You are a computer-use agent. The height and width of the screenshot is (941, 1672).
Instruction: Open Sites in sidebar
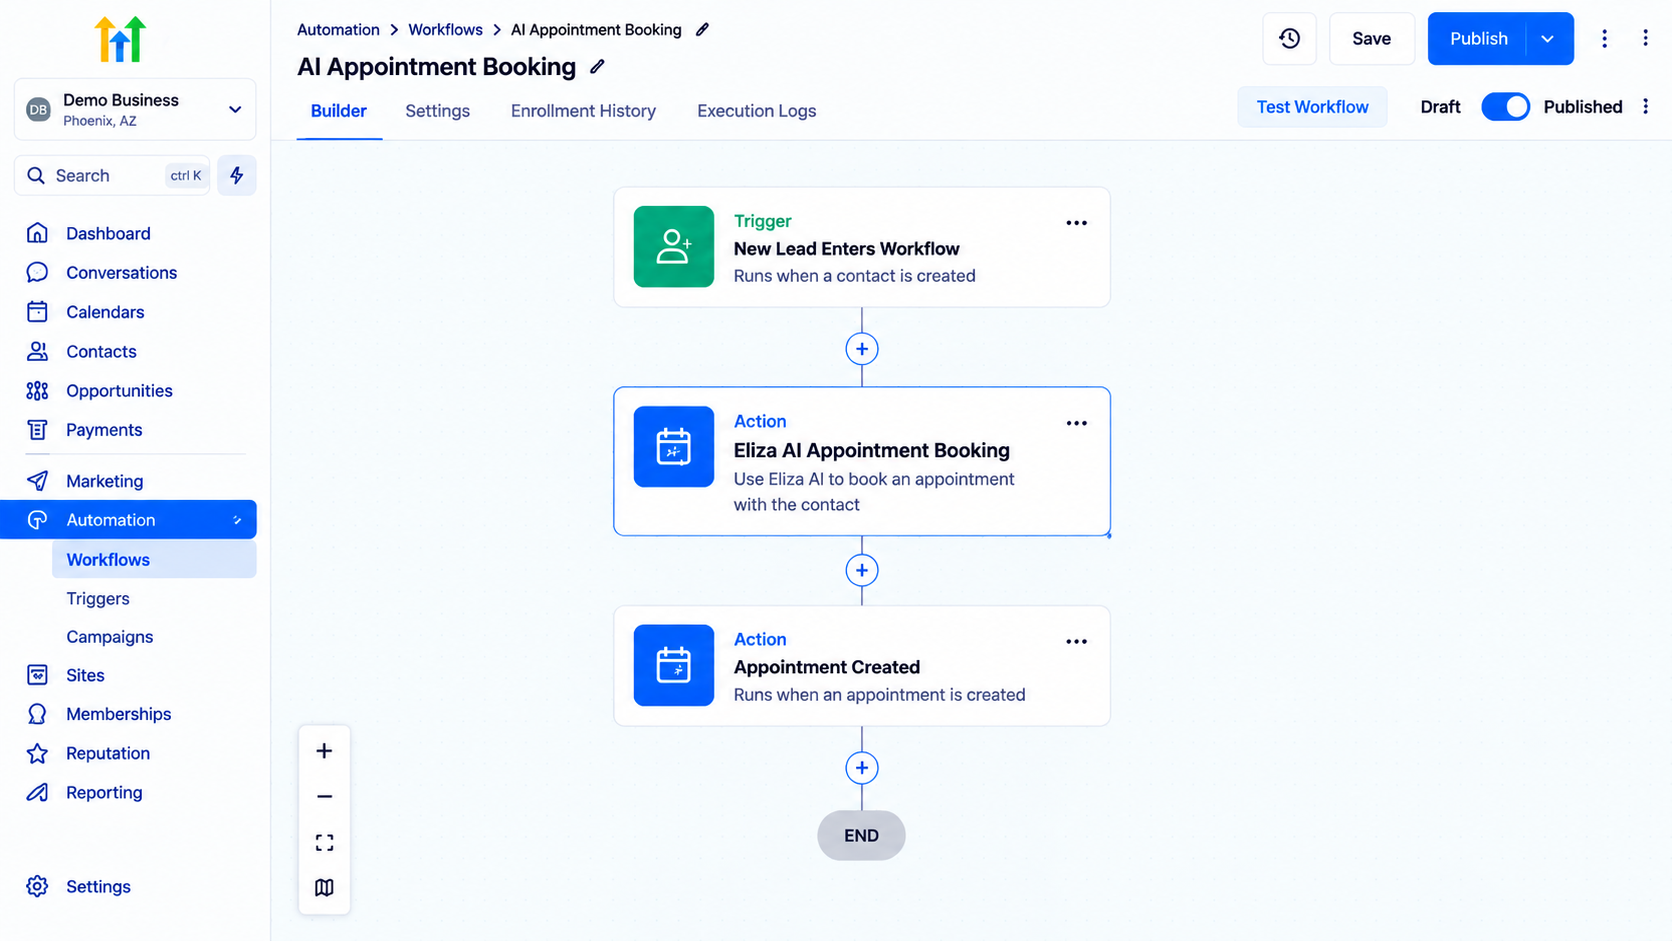point(85,675)
